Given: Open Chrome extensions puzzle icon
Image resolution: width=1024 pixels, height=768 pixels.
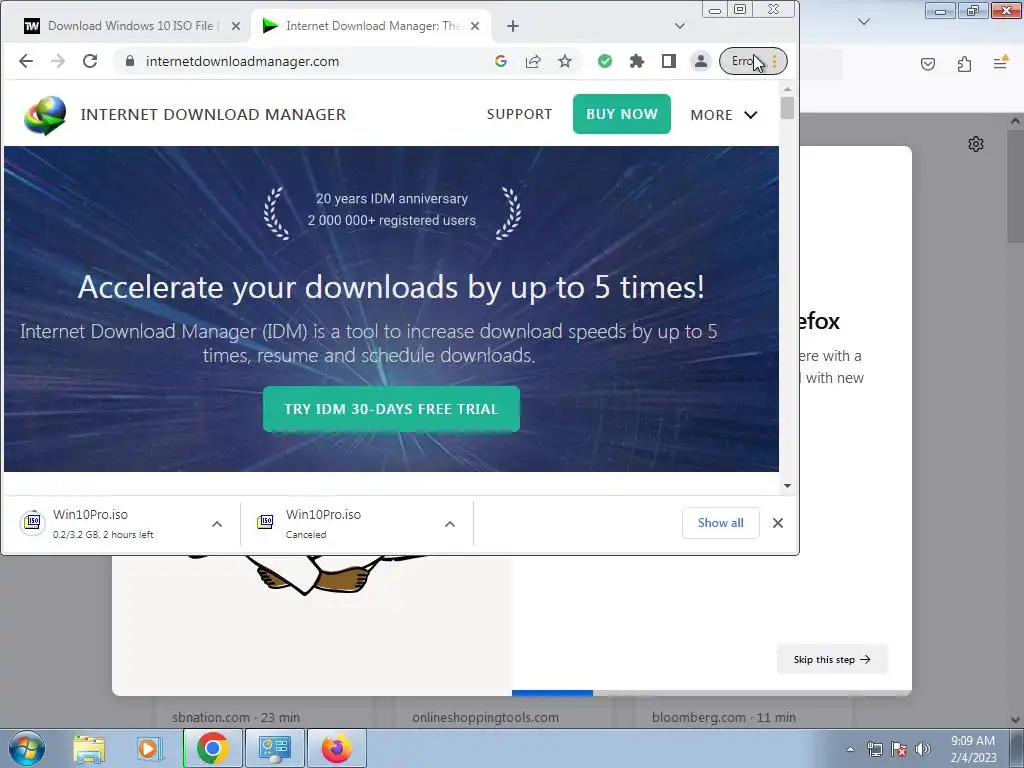Looking at the screenshot, I should click(x=637, y=61).
